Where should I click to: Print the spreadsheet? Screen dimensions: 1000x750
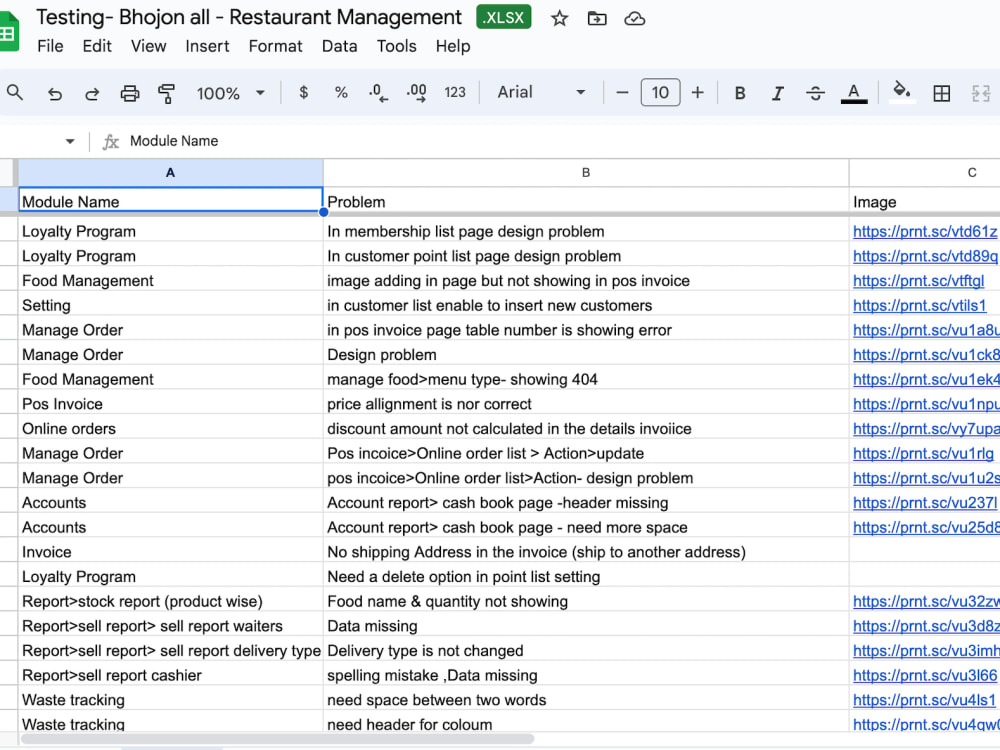[129, 94]
